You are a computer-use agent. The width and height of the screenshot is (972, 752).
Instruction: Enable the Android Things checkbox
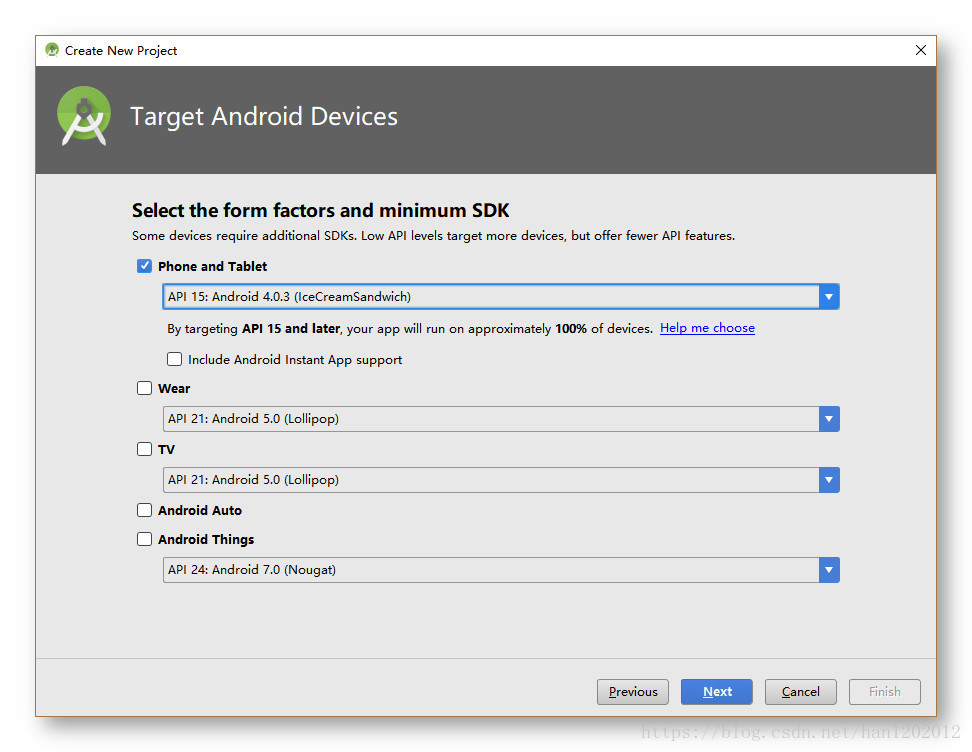(x=144, y=539)
